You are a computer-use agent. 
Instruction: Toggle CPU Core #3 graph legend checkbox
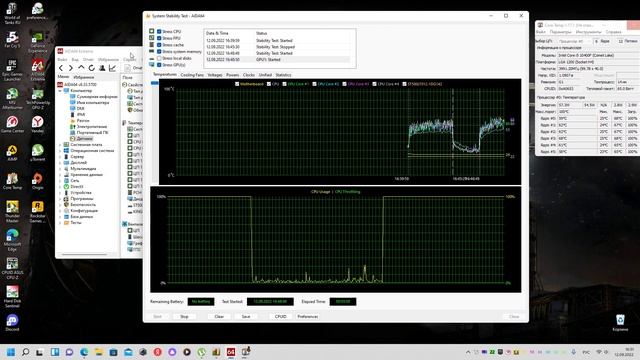coord(344,84)
